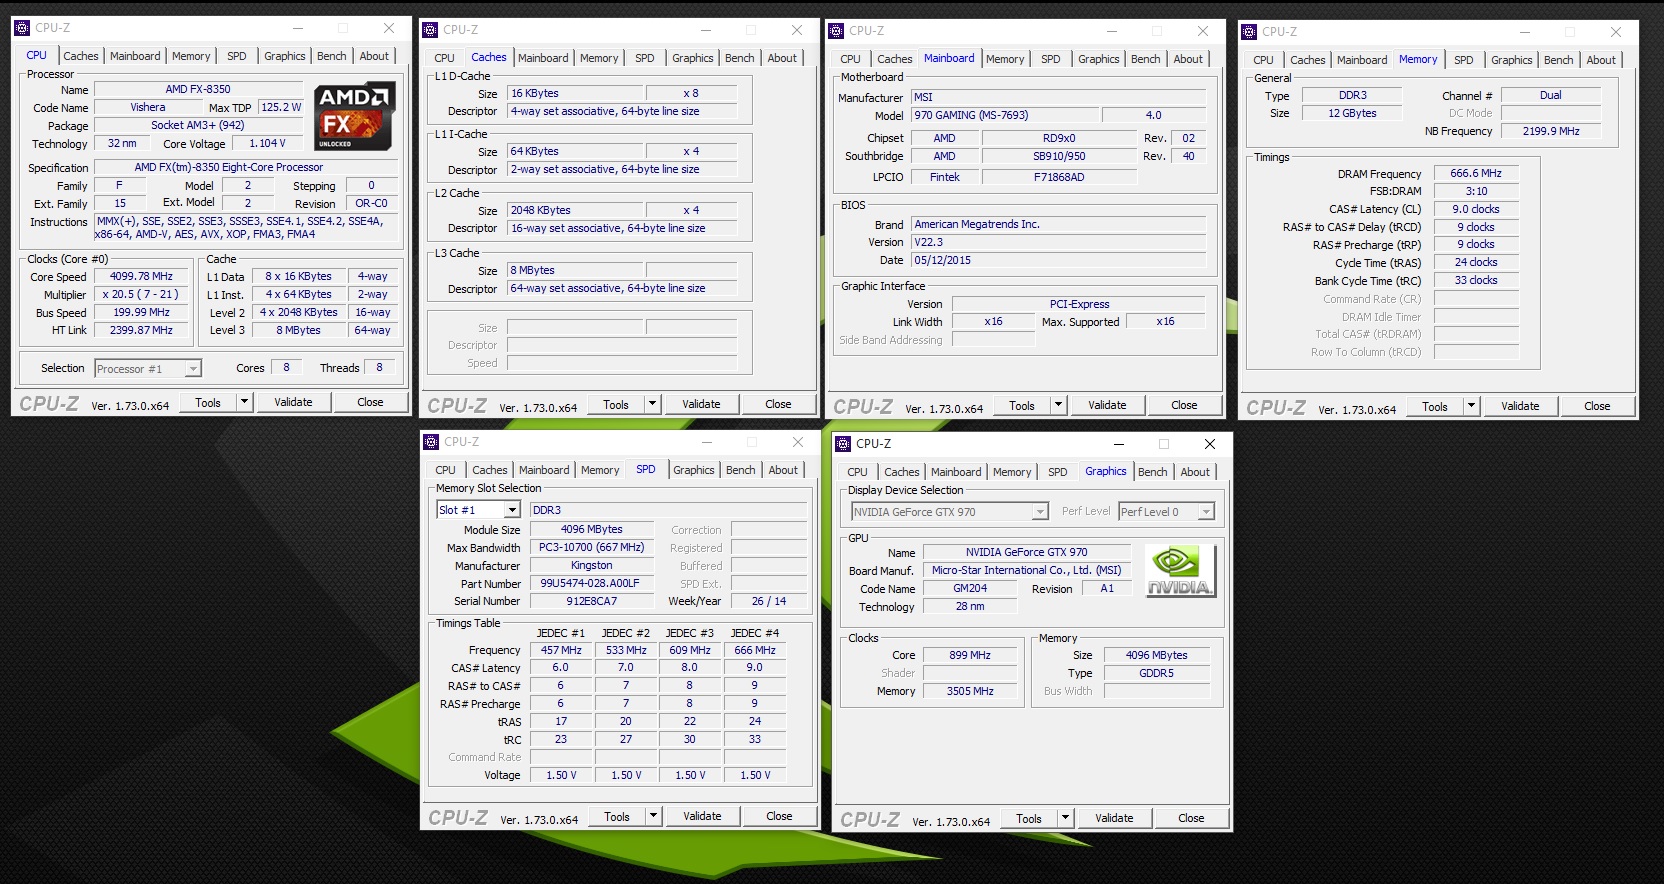This screenshot has width=1664, height=884.
Task: Expand the NVIDIA GeForce GTX 970 device dropdown
Action: tap(1040, 512)
